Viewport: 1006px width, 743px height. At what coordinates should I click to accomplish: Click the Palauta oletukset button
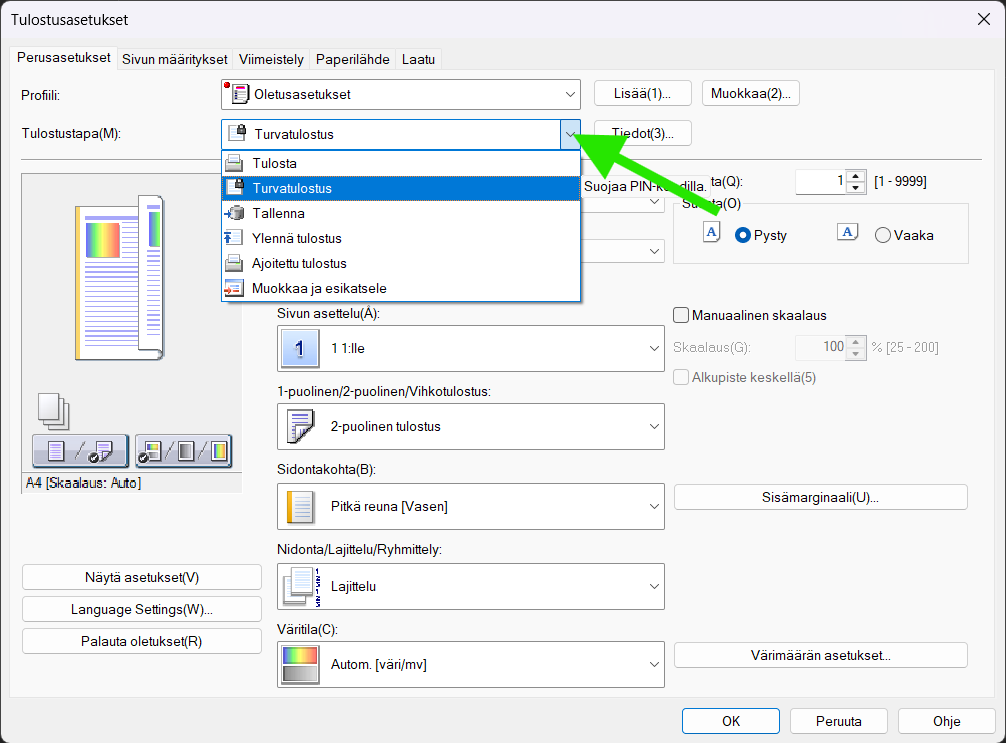[x=141, y=641]
